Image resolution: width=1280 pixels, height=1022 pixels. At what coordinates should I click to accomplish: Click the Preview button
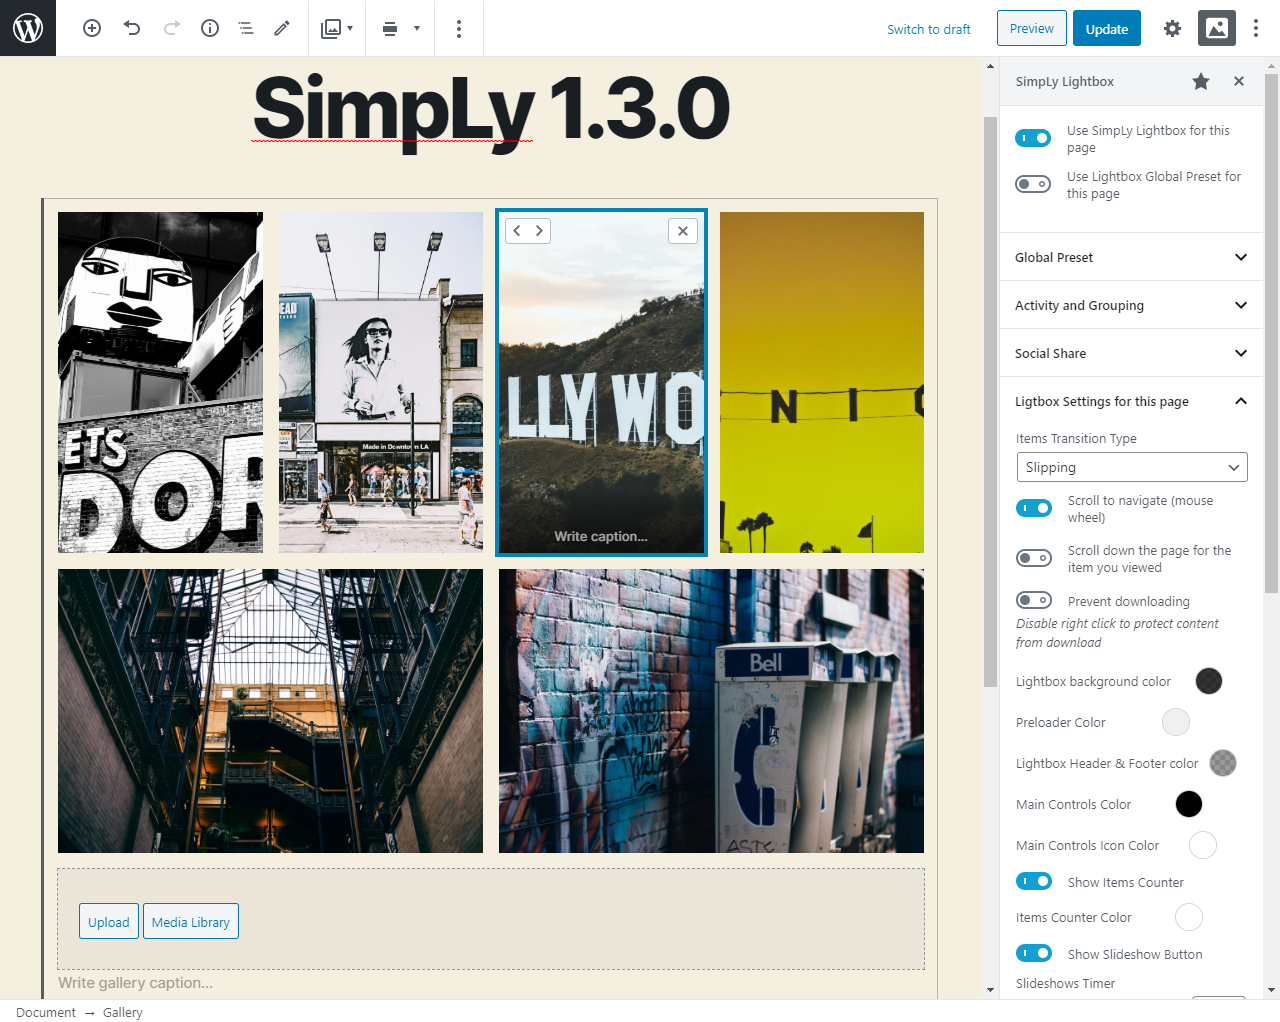click(x=1032, y=28)
